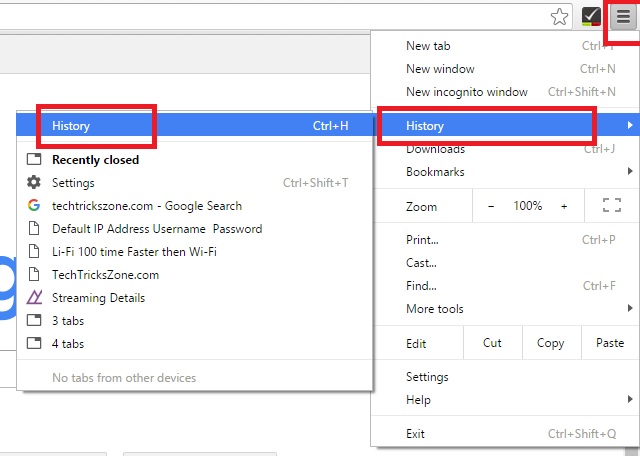Increase zoom with plus button
The height and width of the screenshot is (456, 640).
tap(564, 206)
